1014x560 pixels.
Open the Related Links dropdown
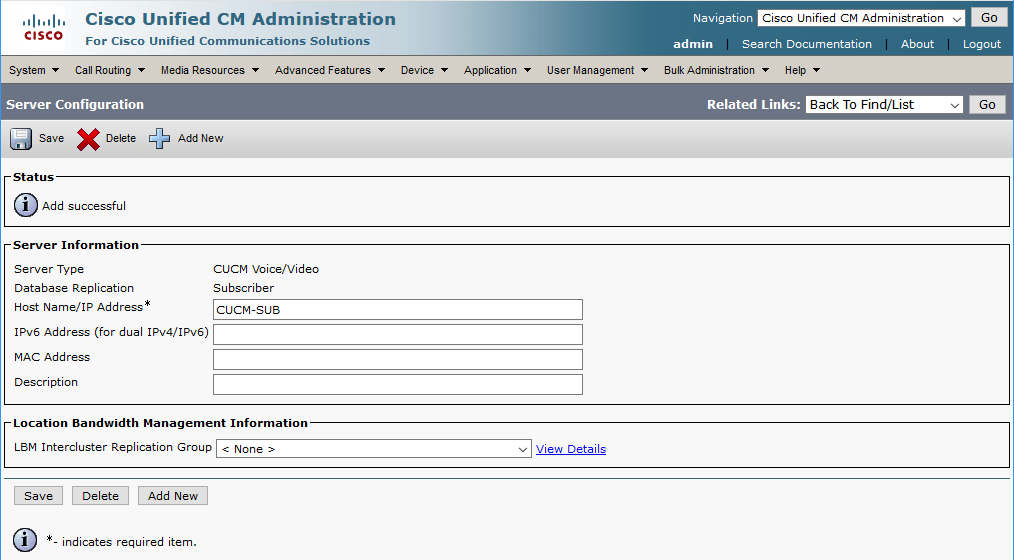click(884, 104)
